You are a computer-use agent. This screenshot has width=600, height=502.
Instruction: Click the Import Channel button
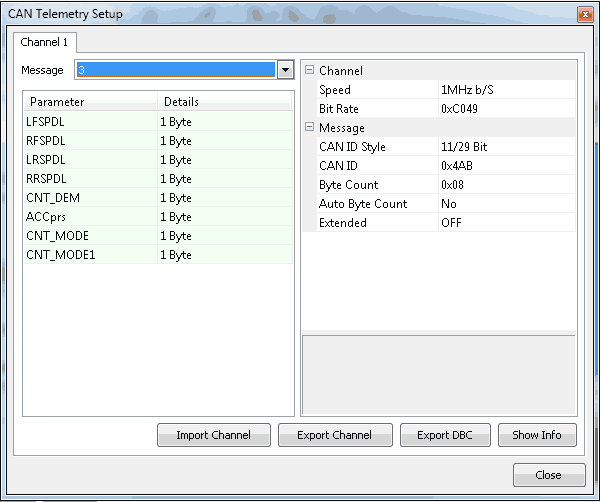[214, 435]
